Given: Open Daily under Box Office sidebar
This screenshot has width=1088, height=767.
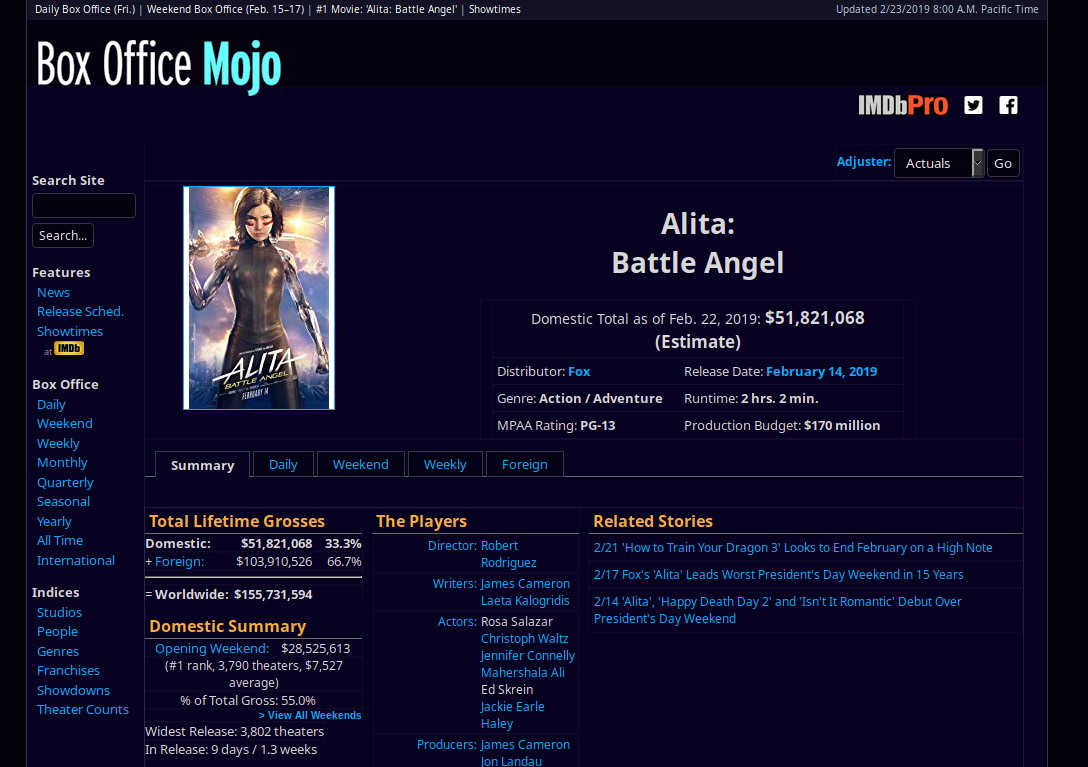Looking at the screenshot, I should coord(51,404).
